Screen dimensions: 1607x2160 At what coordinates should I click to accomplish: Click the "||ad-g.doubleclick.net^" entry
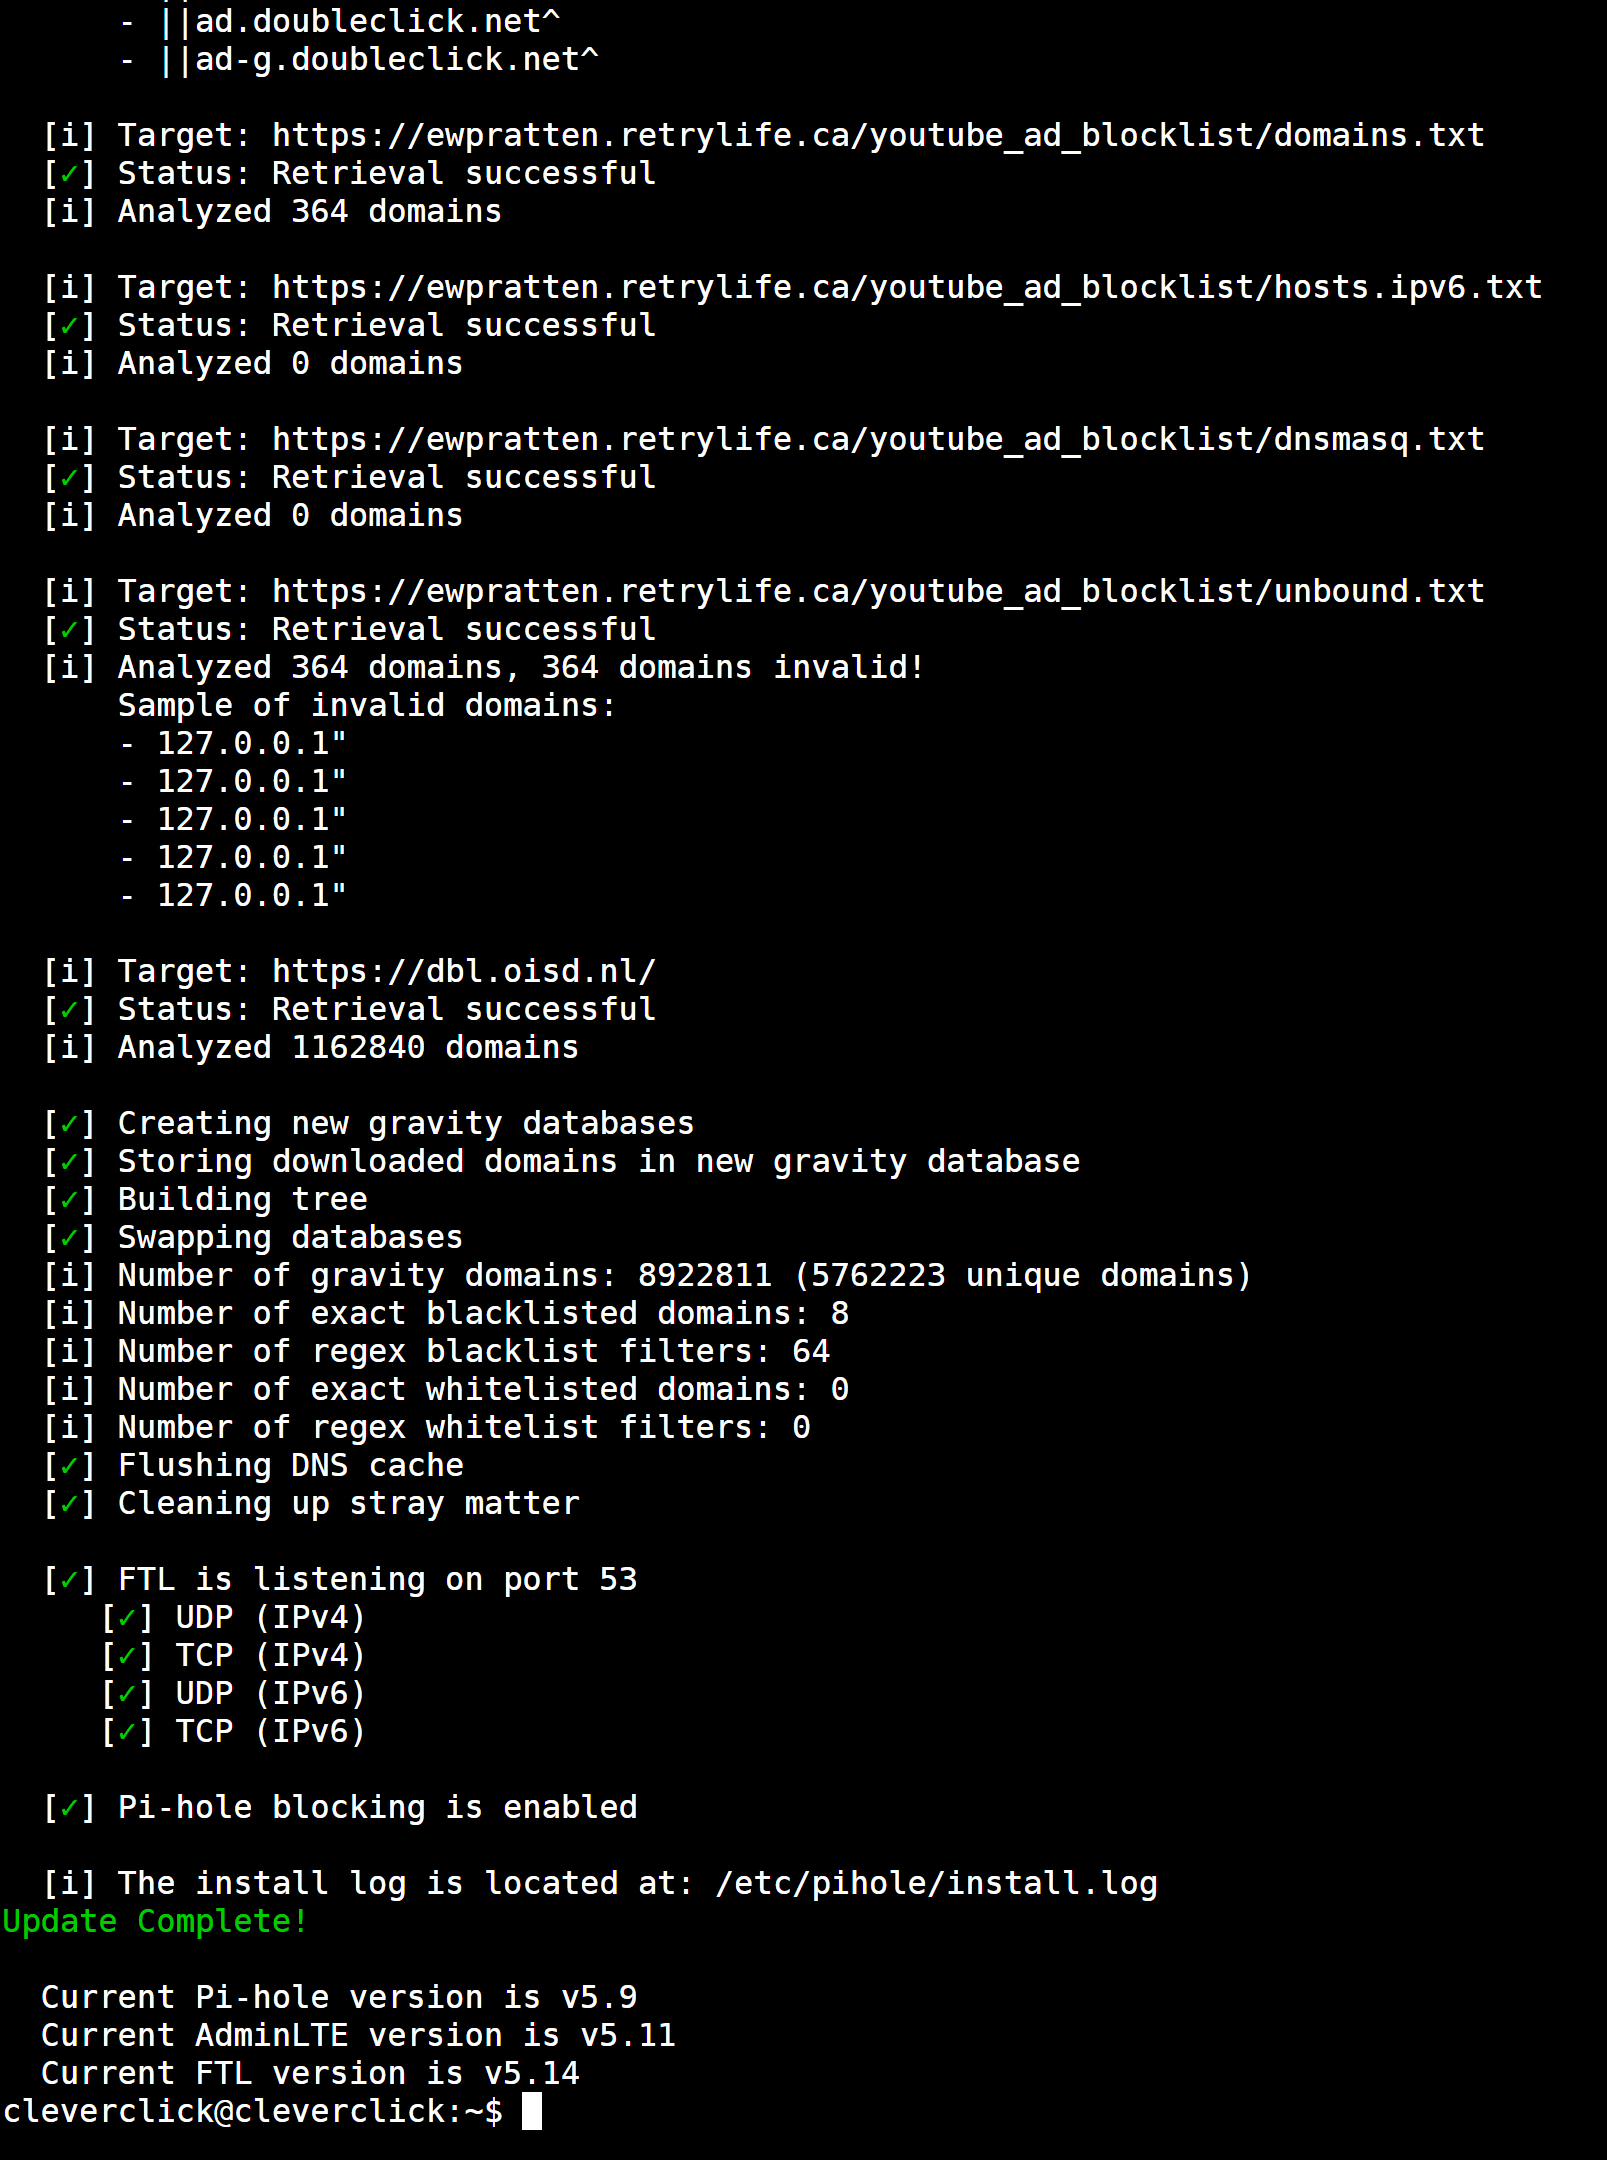(x=378, y=59)
